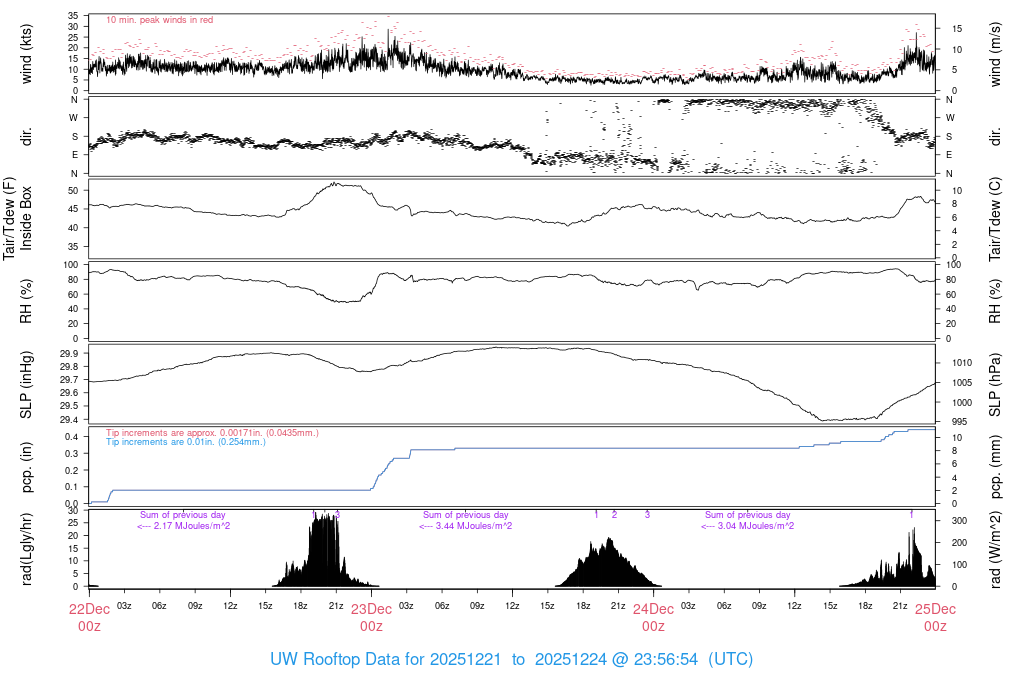Viewport: 1024px width, 700px height.
Task: Click the '50' tick on Tair/Tdew (F) axis
Action: pyautogui.click(x=74, y=191)
